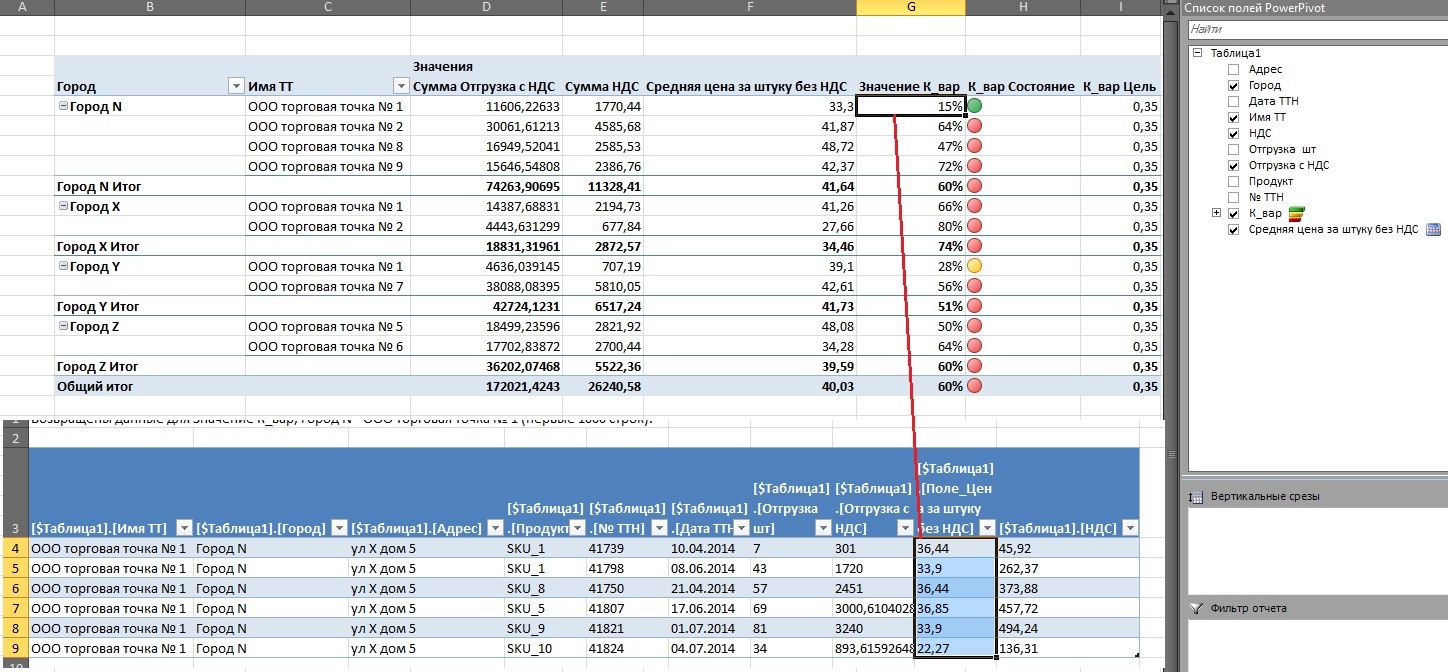Image resolution: width=1448 pixels, height=672 pixels.
Task: Enable the Адрес field checkbox
Action: coord(1232,69)
